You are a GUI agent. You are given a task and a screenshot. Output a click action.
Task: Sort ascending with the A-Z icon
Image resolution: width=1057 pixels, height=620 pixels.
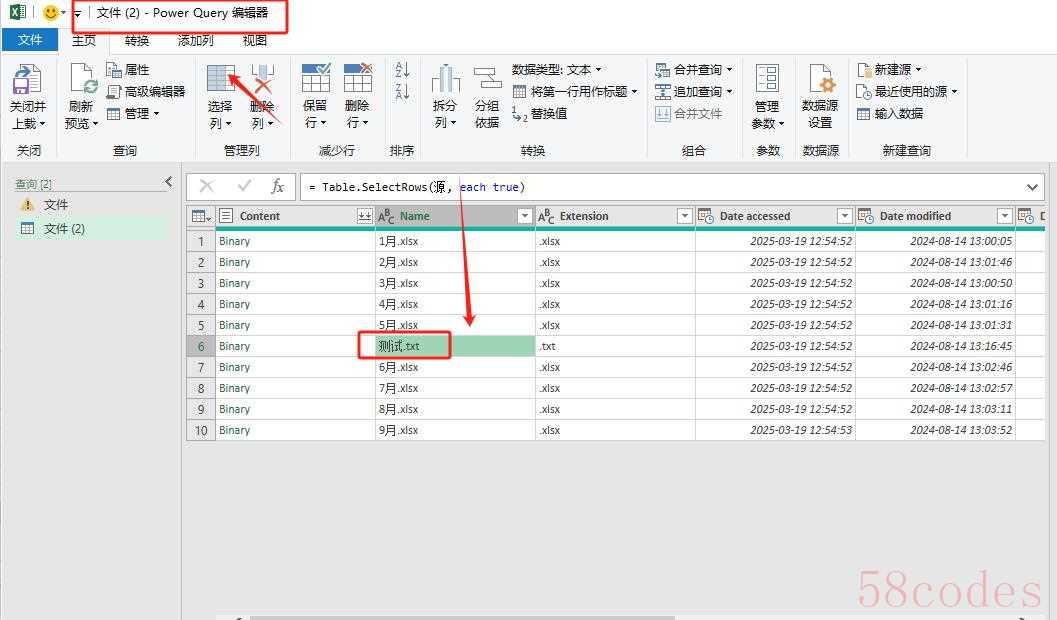click(402, 70)
